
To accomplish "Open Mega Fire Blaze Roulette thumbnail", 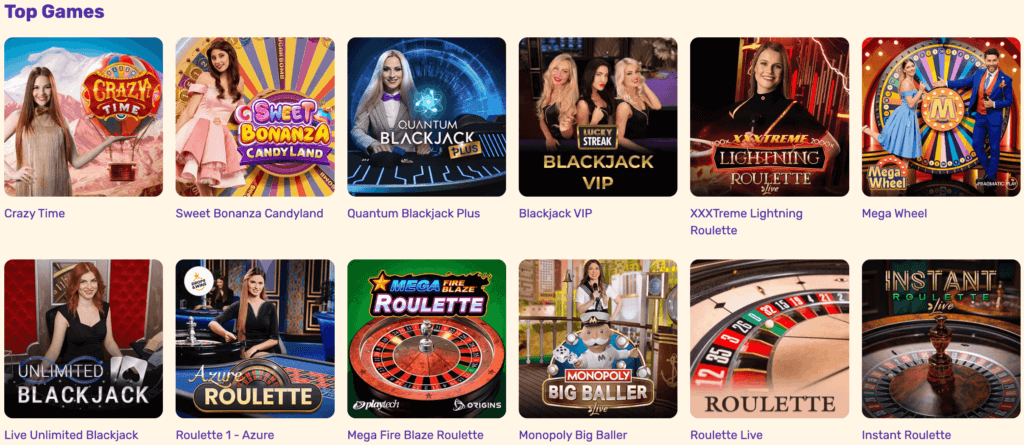I will pos(426,338).
